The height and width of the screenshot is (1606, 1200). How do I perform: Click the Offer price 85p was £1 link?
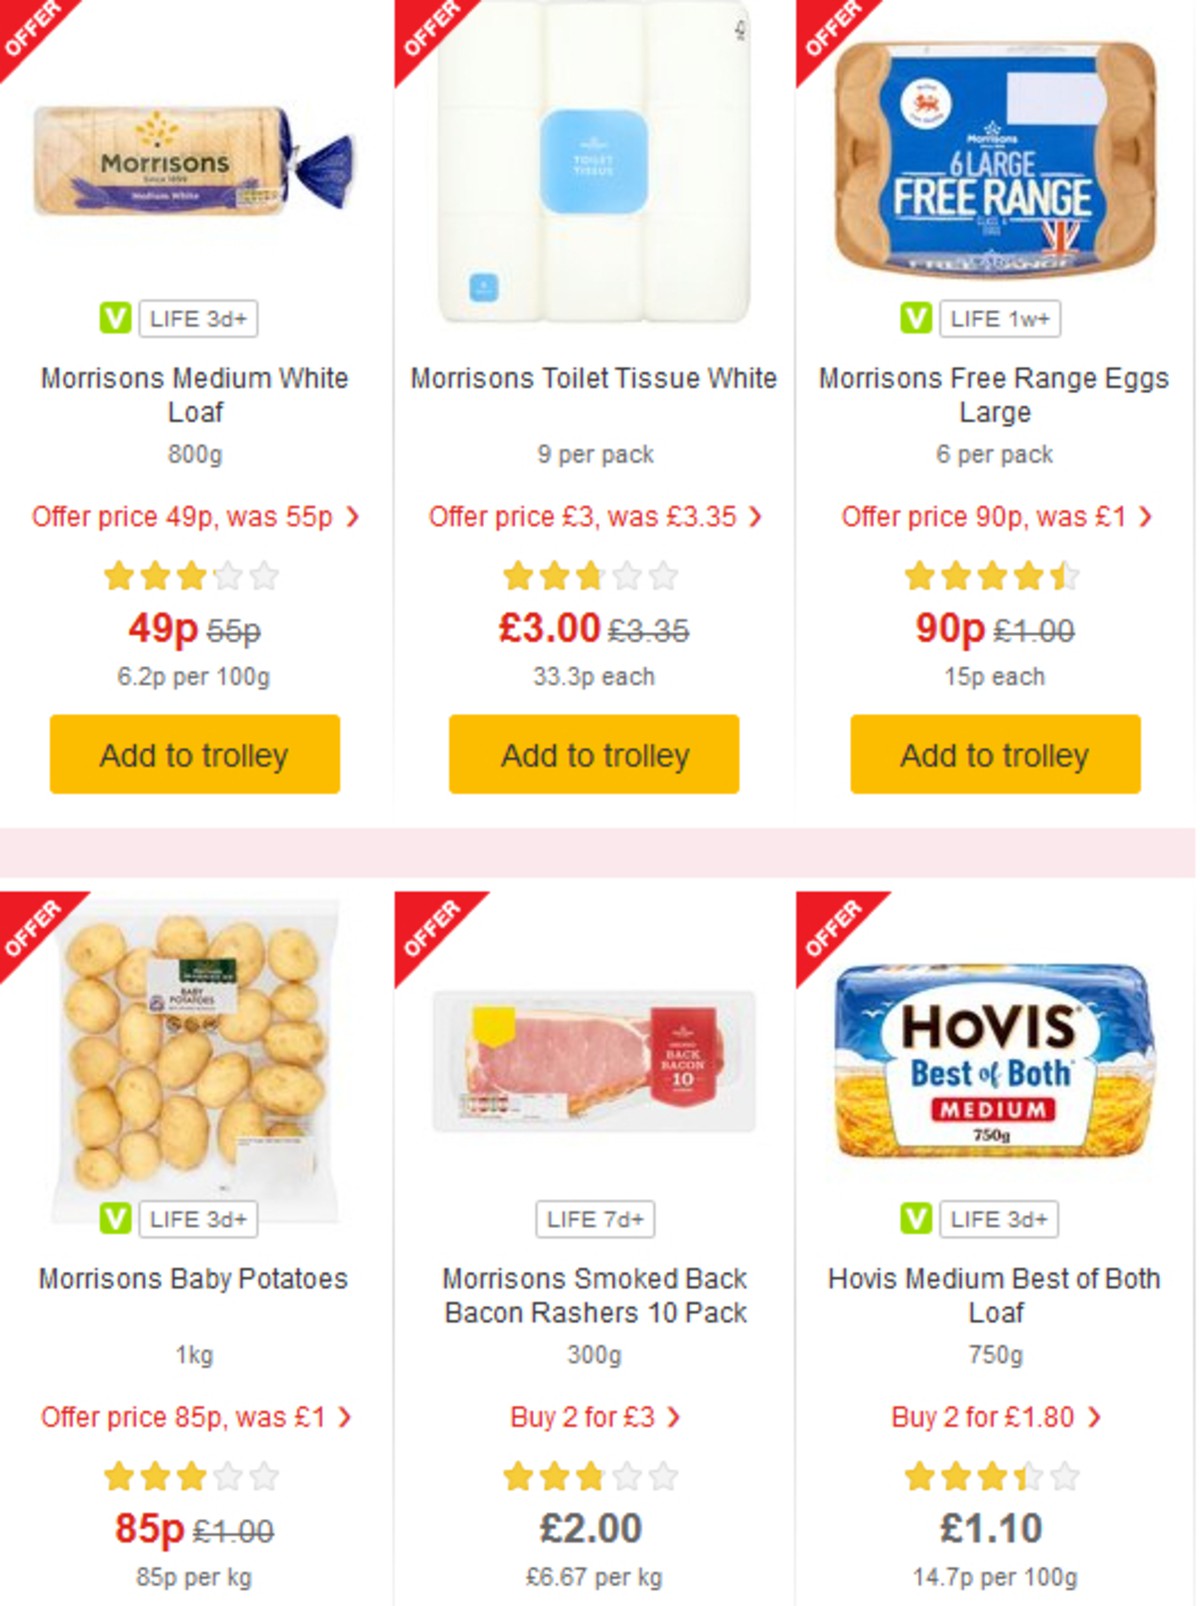click(x=194, y=1417)
